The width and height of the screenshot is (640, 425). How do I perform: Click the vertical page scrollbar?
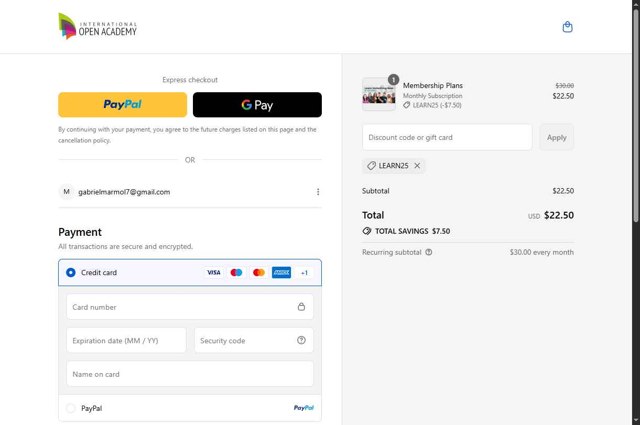(x=636, y=116)
